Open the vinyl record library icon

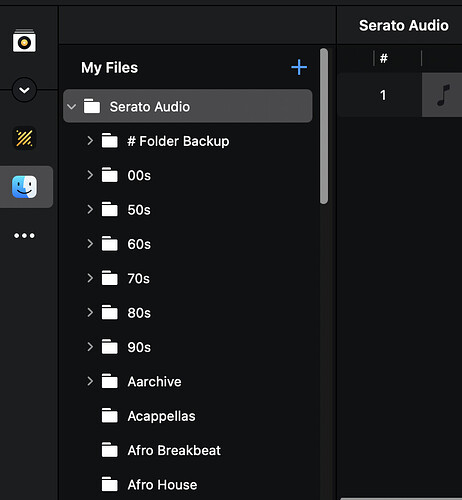(24, 41)
